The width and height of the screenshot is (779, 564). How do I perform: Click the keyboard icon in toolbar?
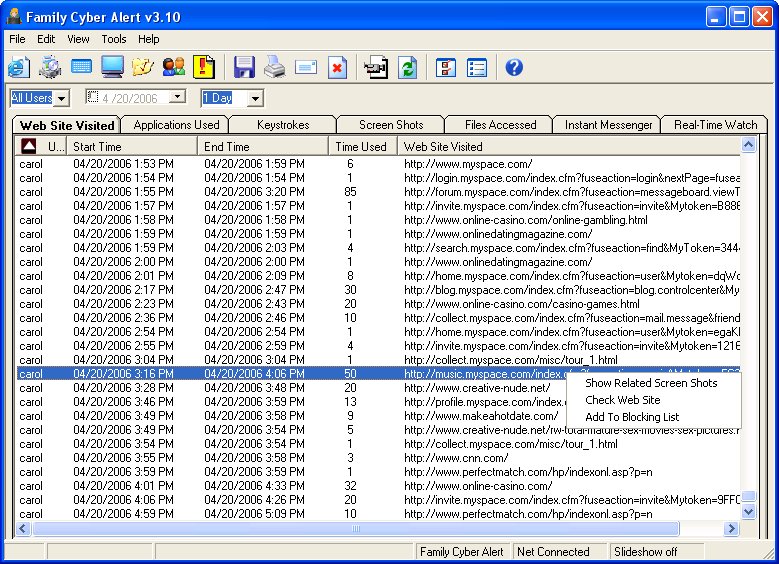point(81,68)
